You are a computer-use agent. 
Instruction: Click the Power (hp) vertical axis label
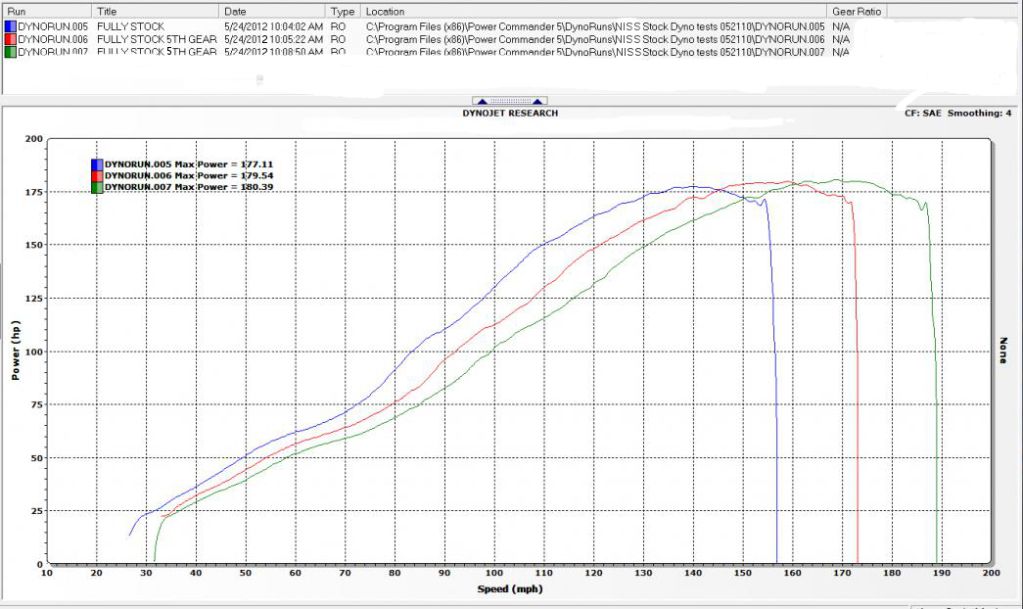(15, 351)
